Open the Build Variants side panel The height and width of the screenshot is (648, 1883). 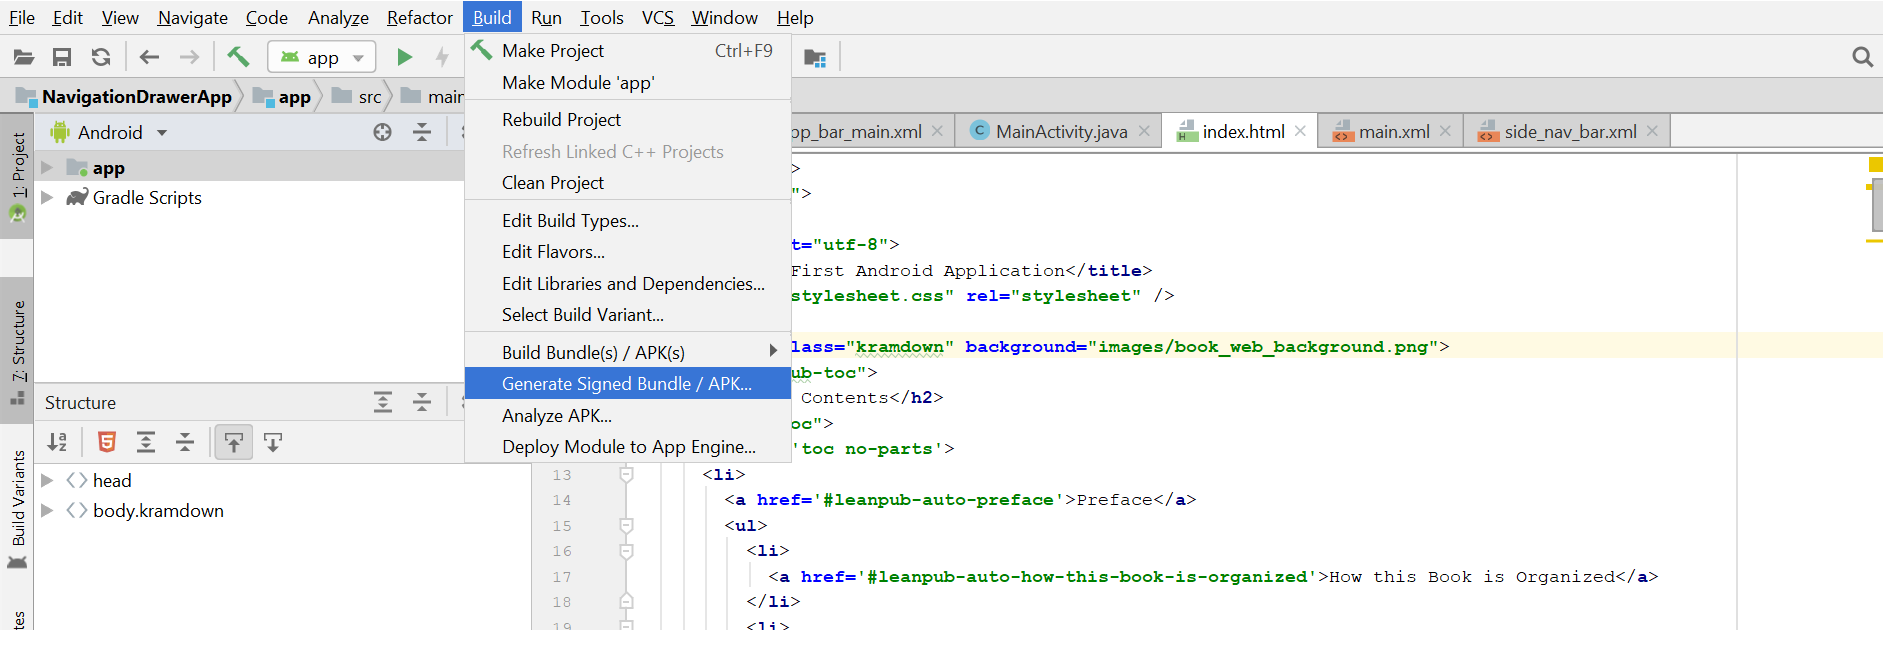pyautogui.click(x=17, y=508)
